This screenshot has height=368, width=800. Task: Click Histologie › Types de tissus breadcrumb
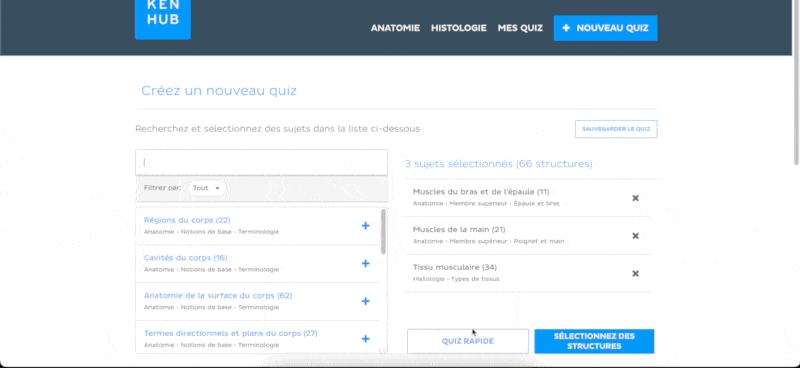(456, 279)
